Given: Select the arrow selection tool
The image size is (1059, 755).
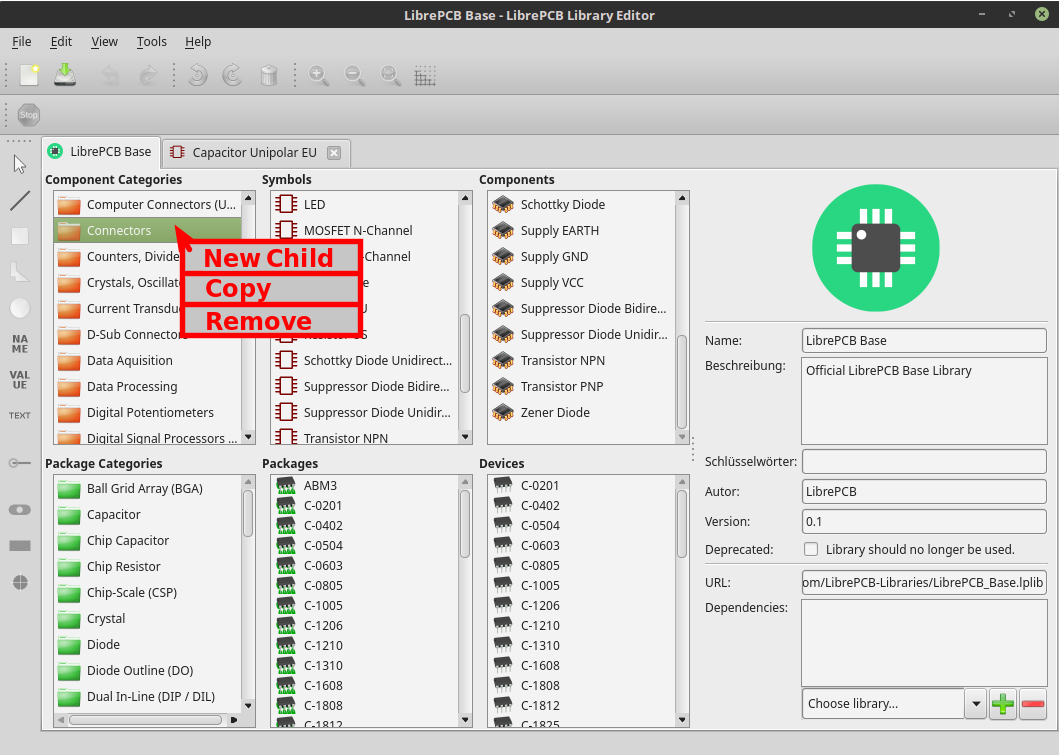Looking at the screenshot, I should (x=18, y=163).
